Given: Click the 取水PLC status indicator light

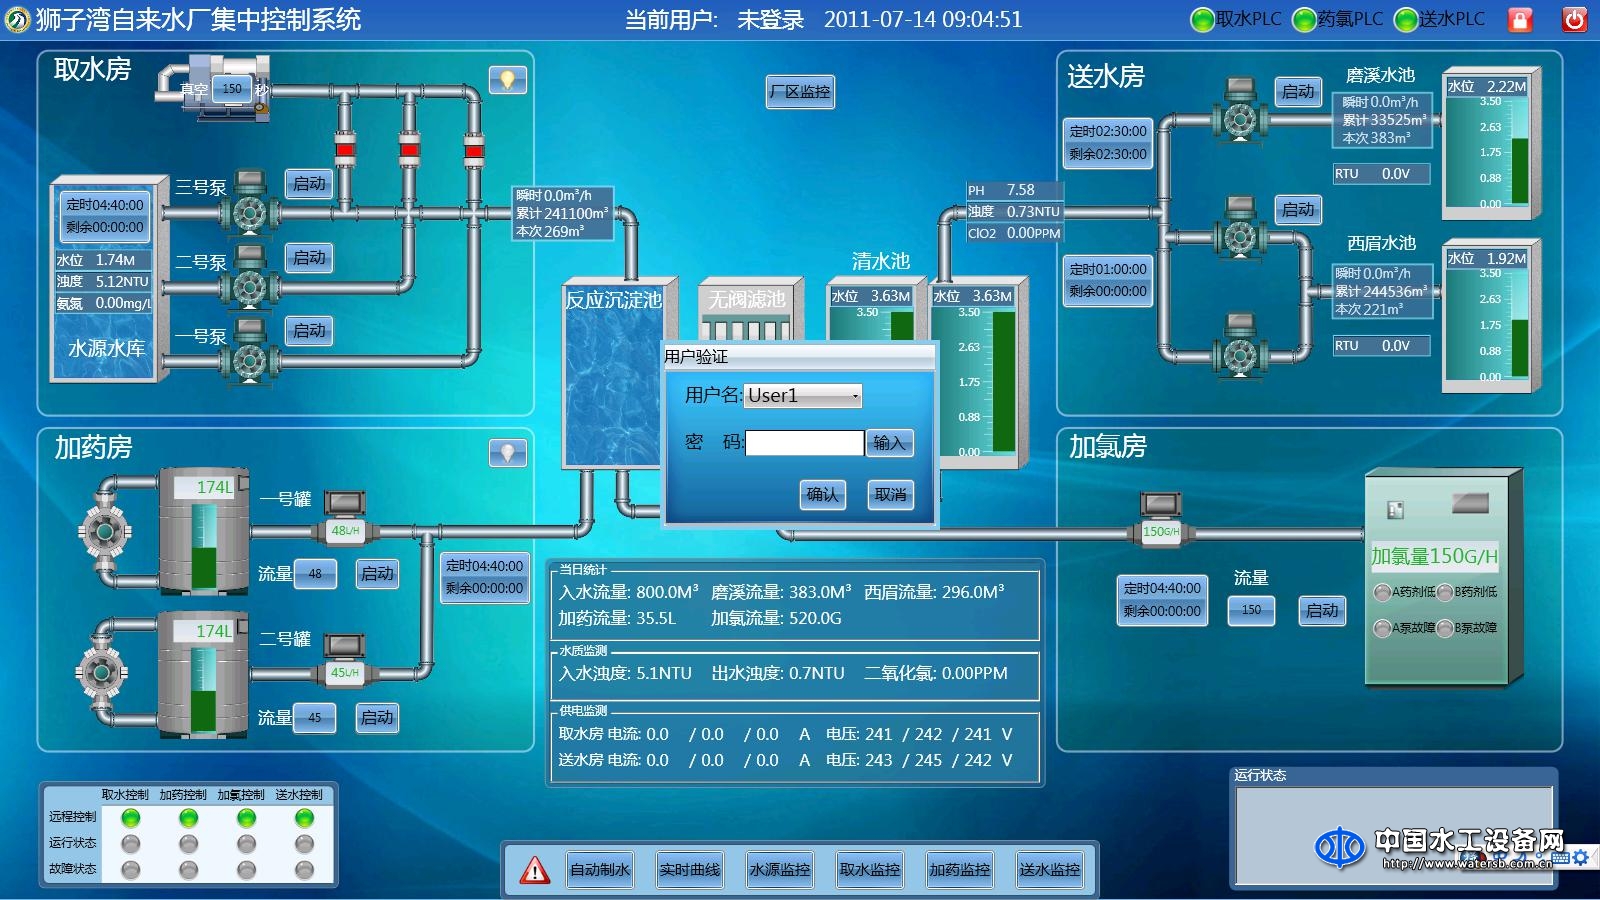Looking at the screenshot, I should tap(1202, 20).
